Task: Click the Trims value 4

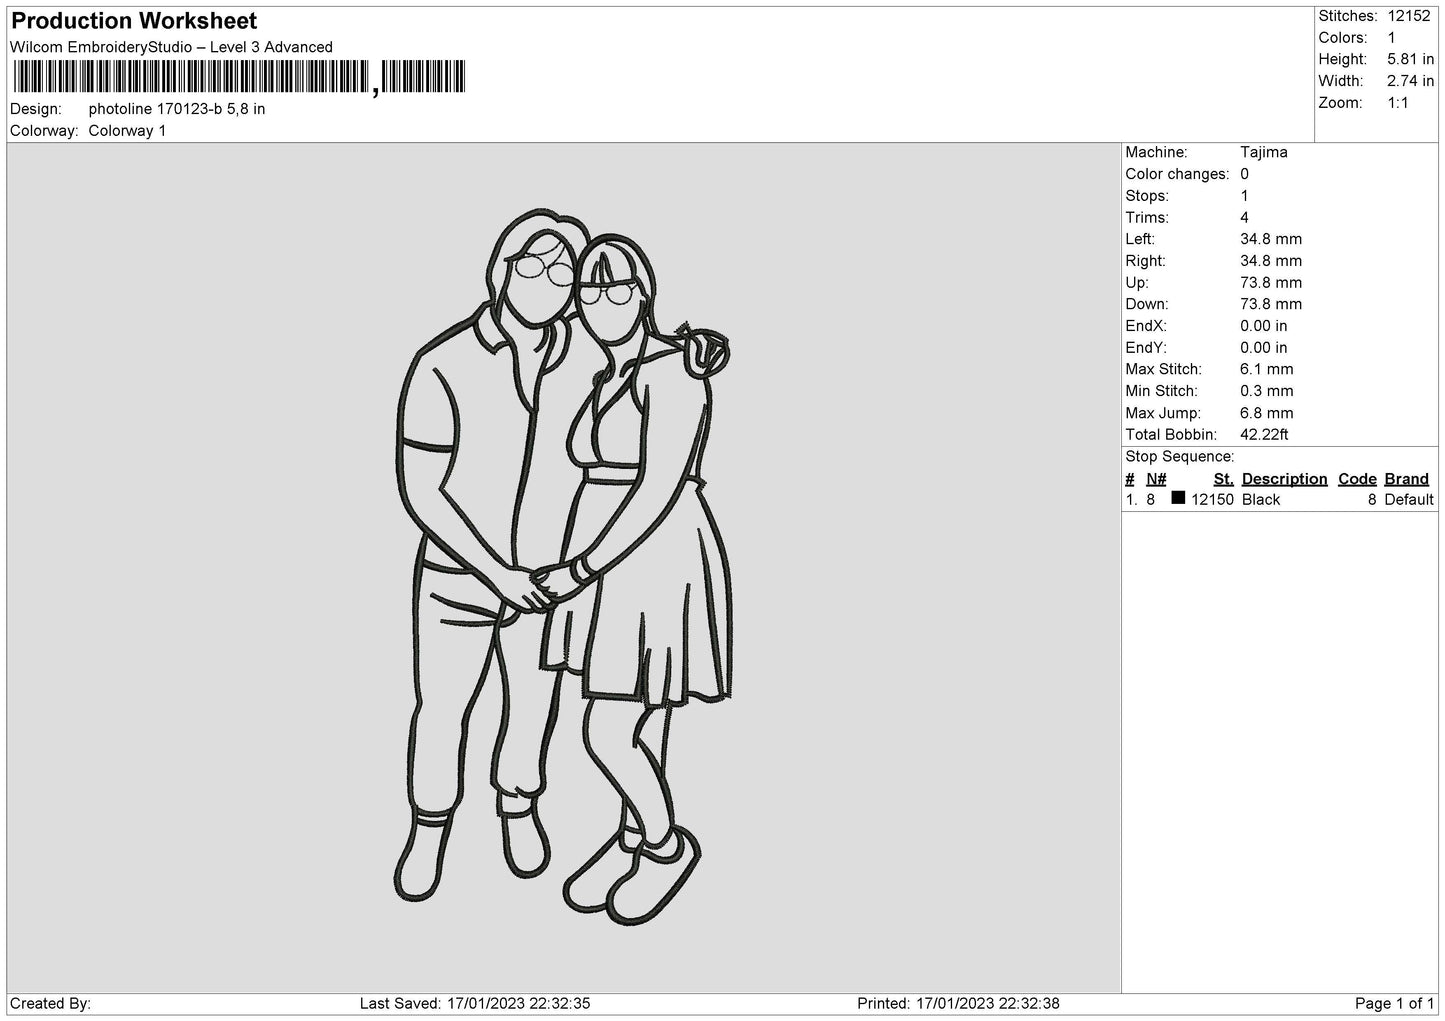Action: click(x=1245, y=217)
